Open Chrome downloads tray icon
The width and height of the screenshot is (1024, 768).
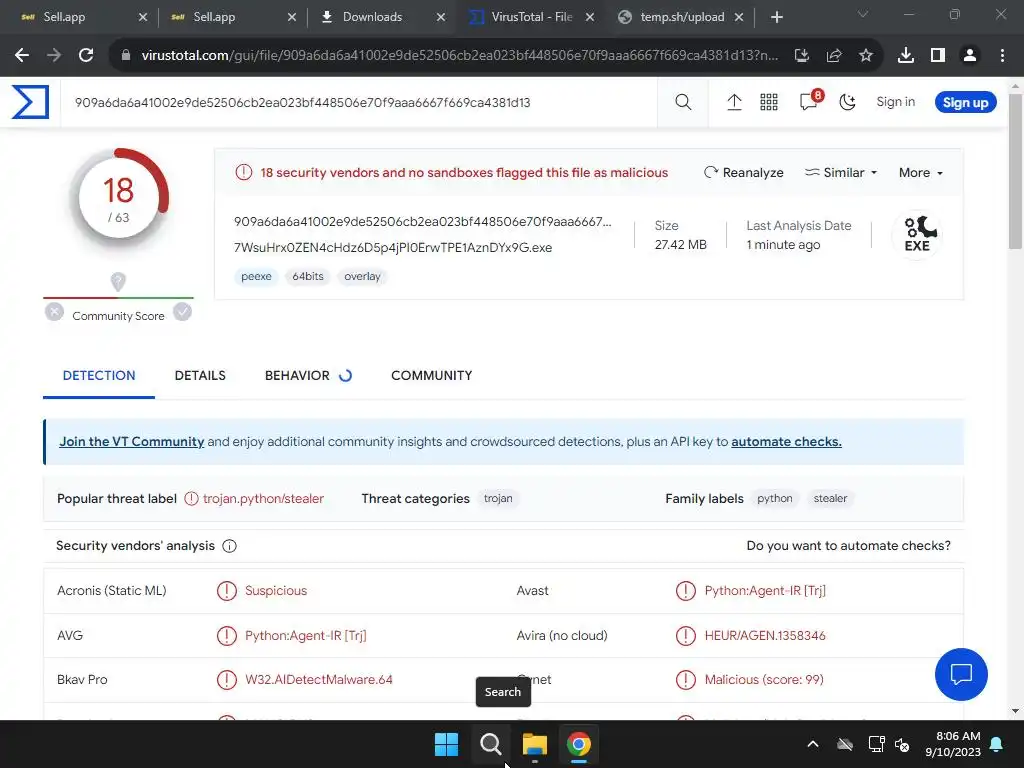tap(906, 56)
